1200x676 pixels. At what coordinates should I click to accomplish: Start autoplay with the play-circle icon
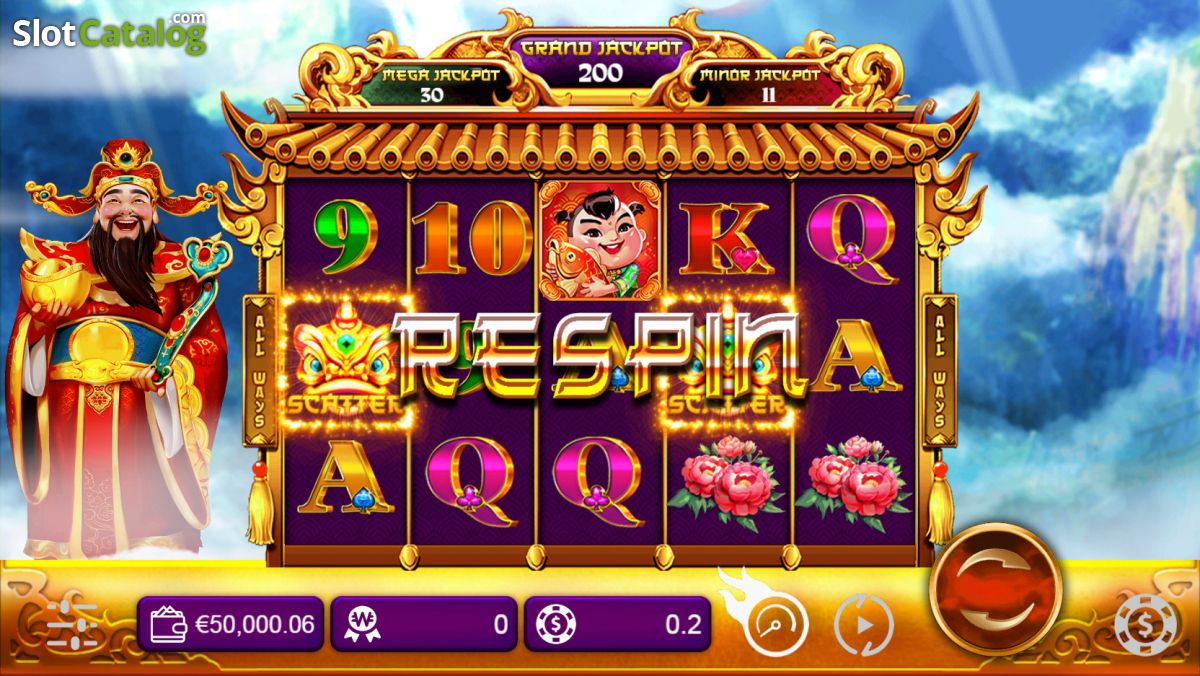(x=863, y=625)
